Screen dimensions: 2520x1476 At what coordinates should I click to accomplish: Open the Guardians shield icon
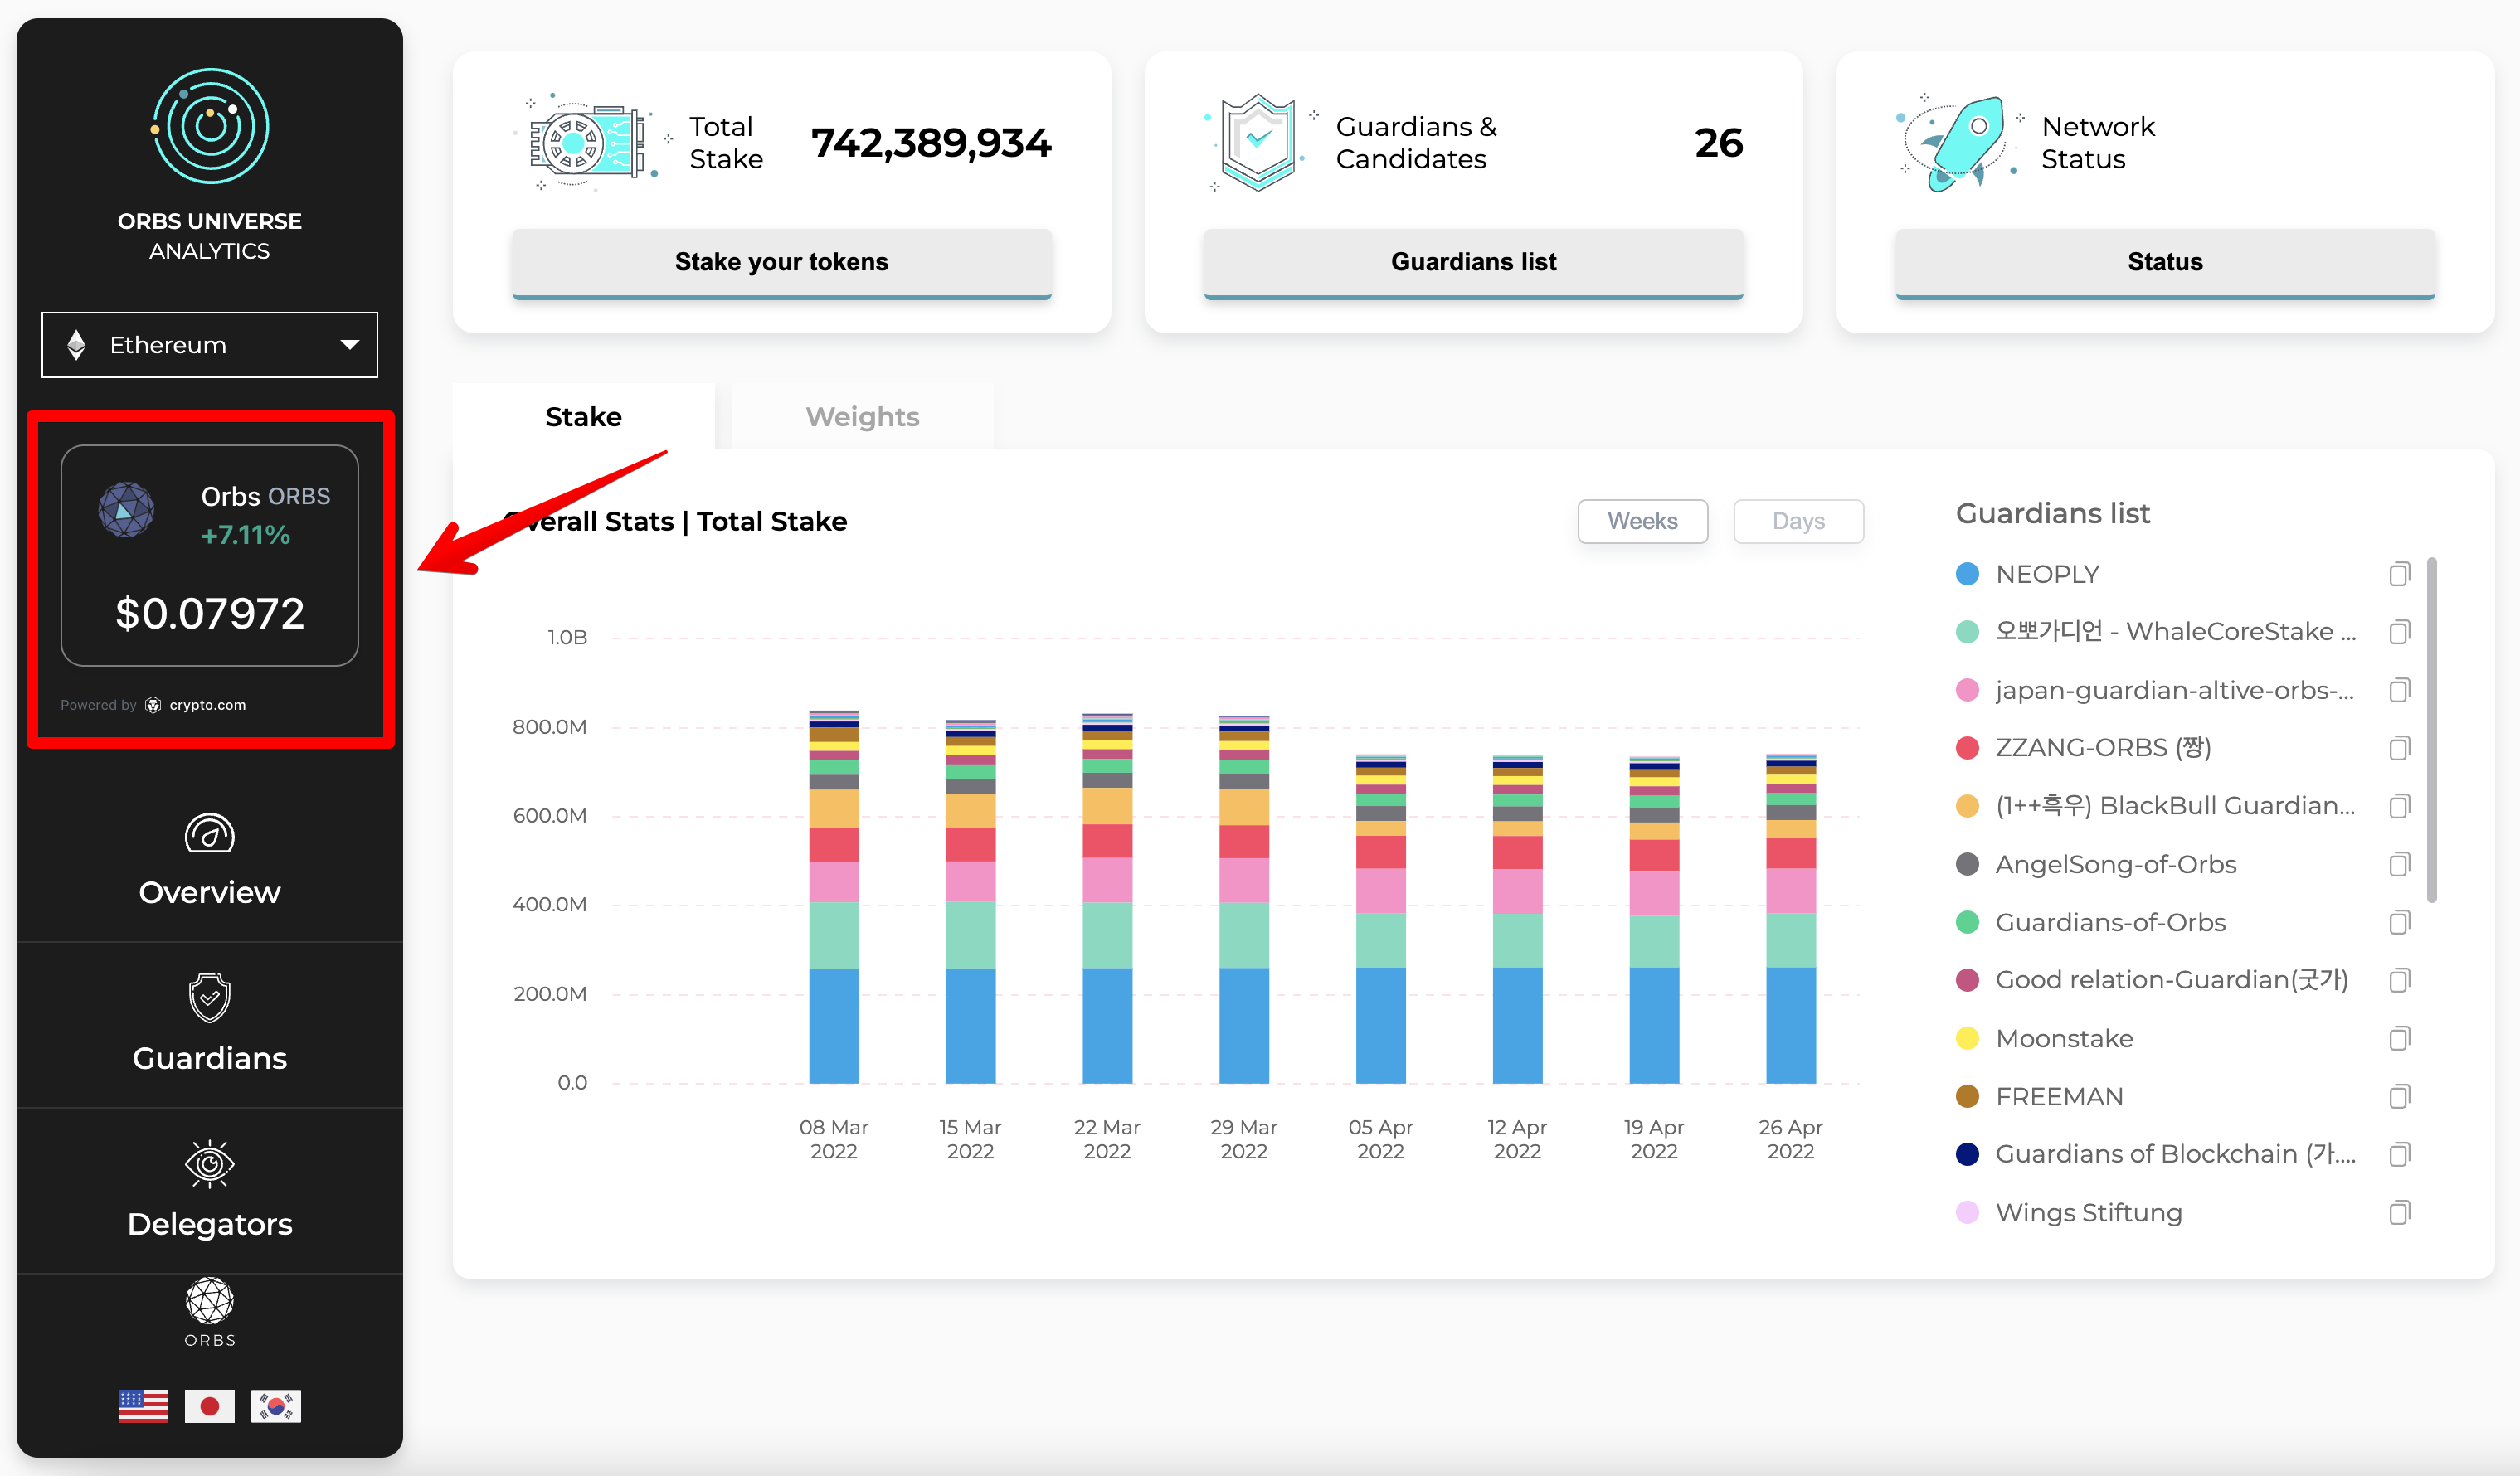pyautogui.click(x=209, y=997)
